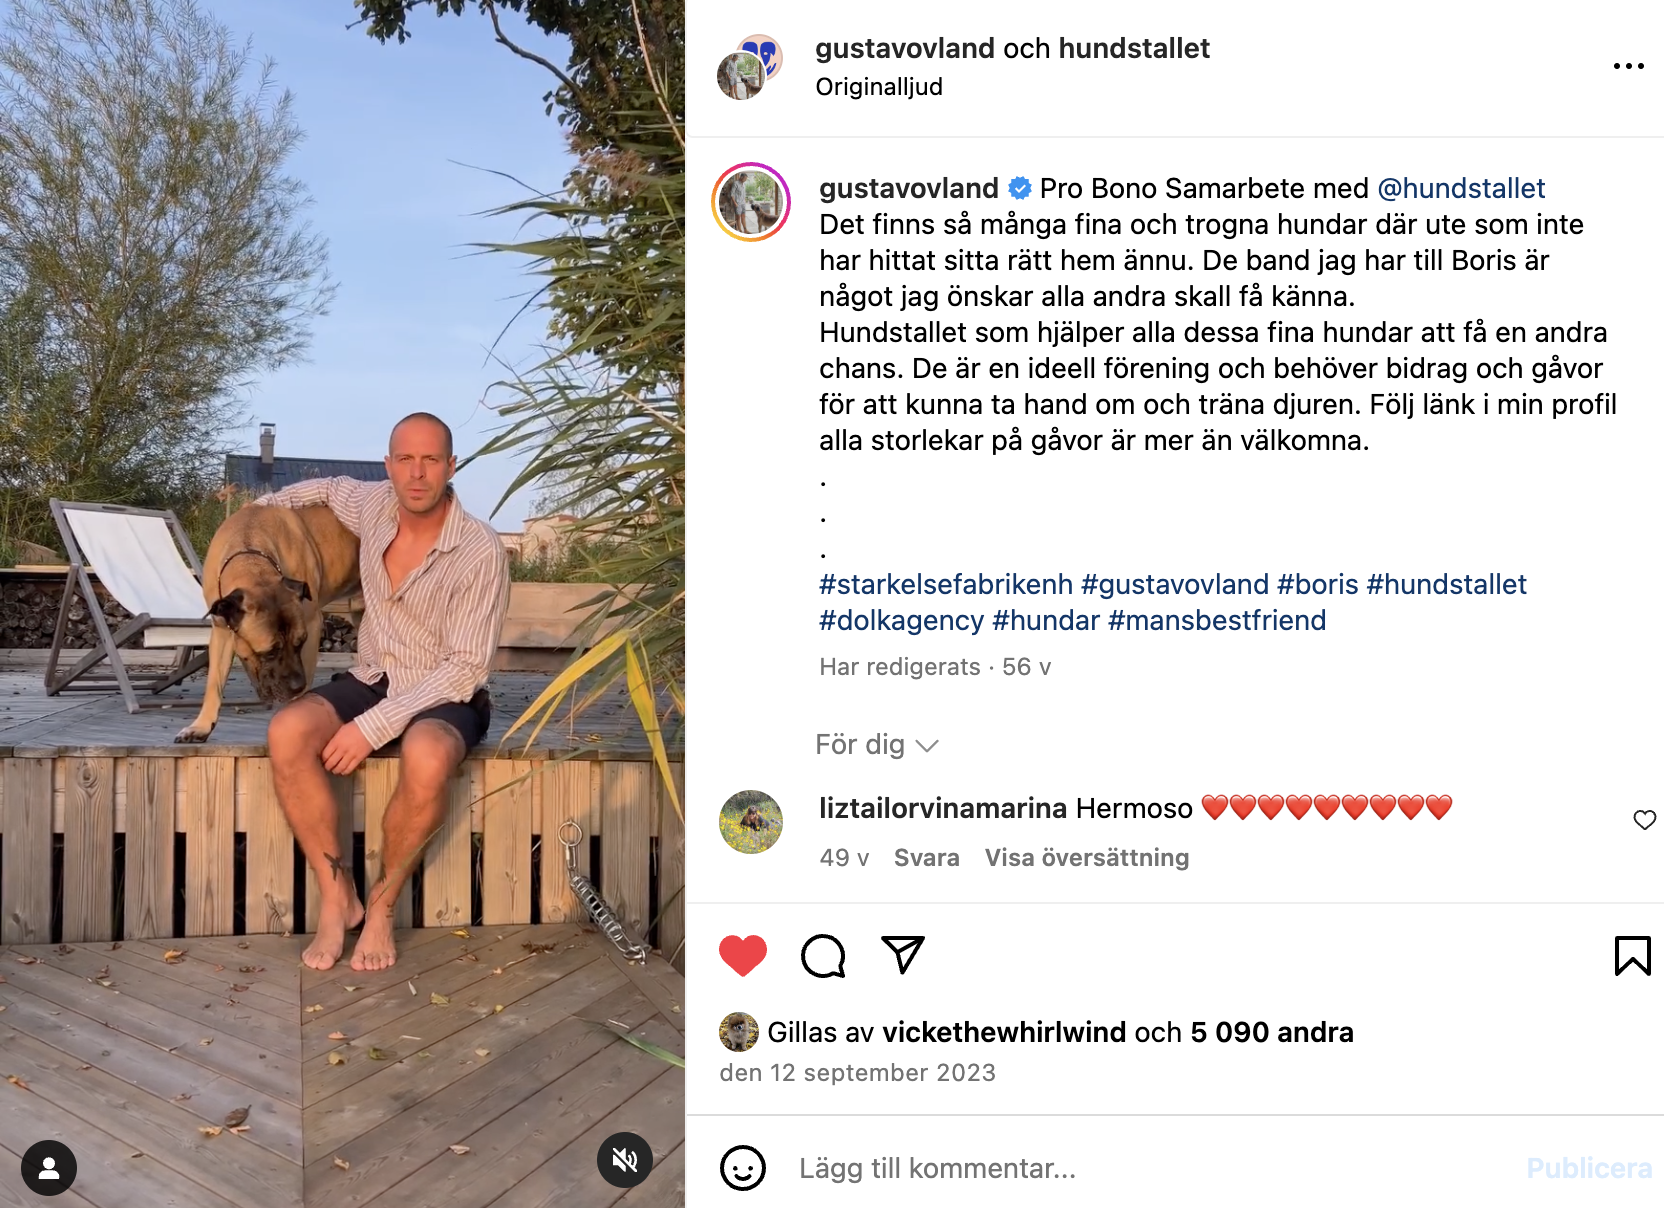Expand the För dig comment filter
Image resolution: width=1664 pixels, height=1208 pixels.
(x=877, y=745)
